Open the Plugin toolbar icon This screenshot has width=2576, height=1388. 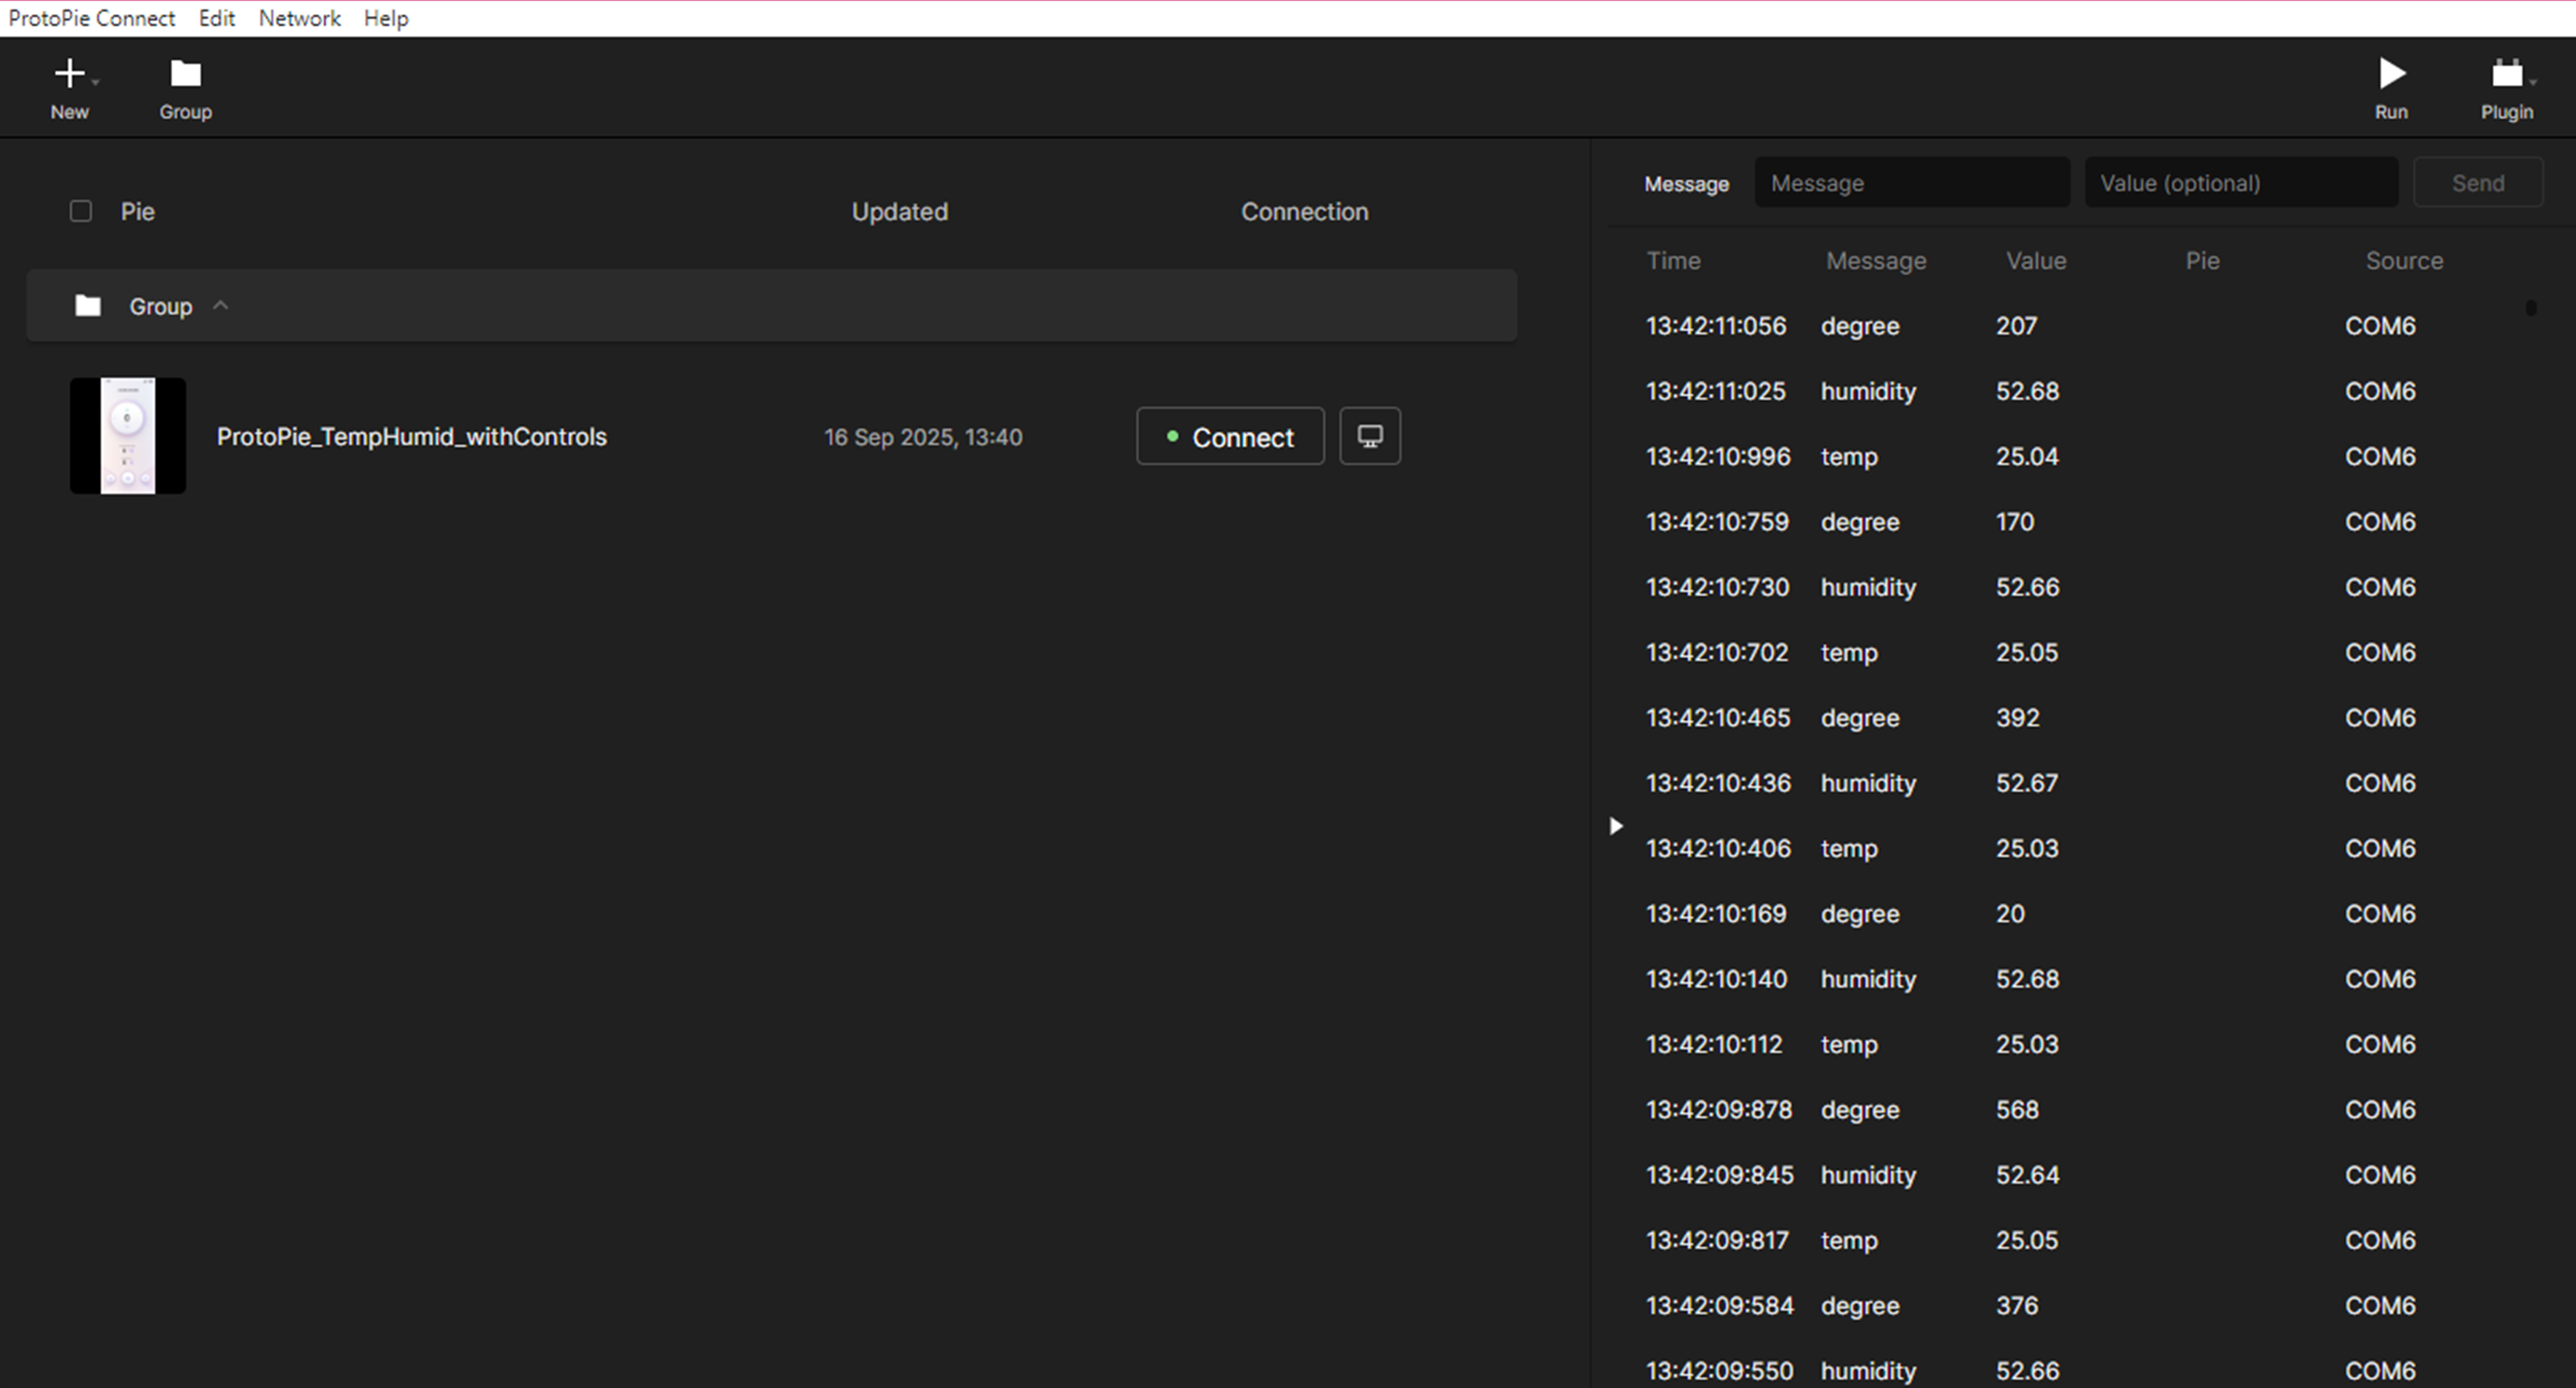click(2506, 74)
